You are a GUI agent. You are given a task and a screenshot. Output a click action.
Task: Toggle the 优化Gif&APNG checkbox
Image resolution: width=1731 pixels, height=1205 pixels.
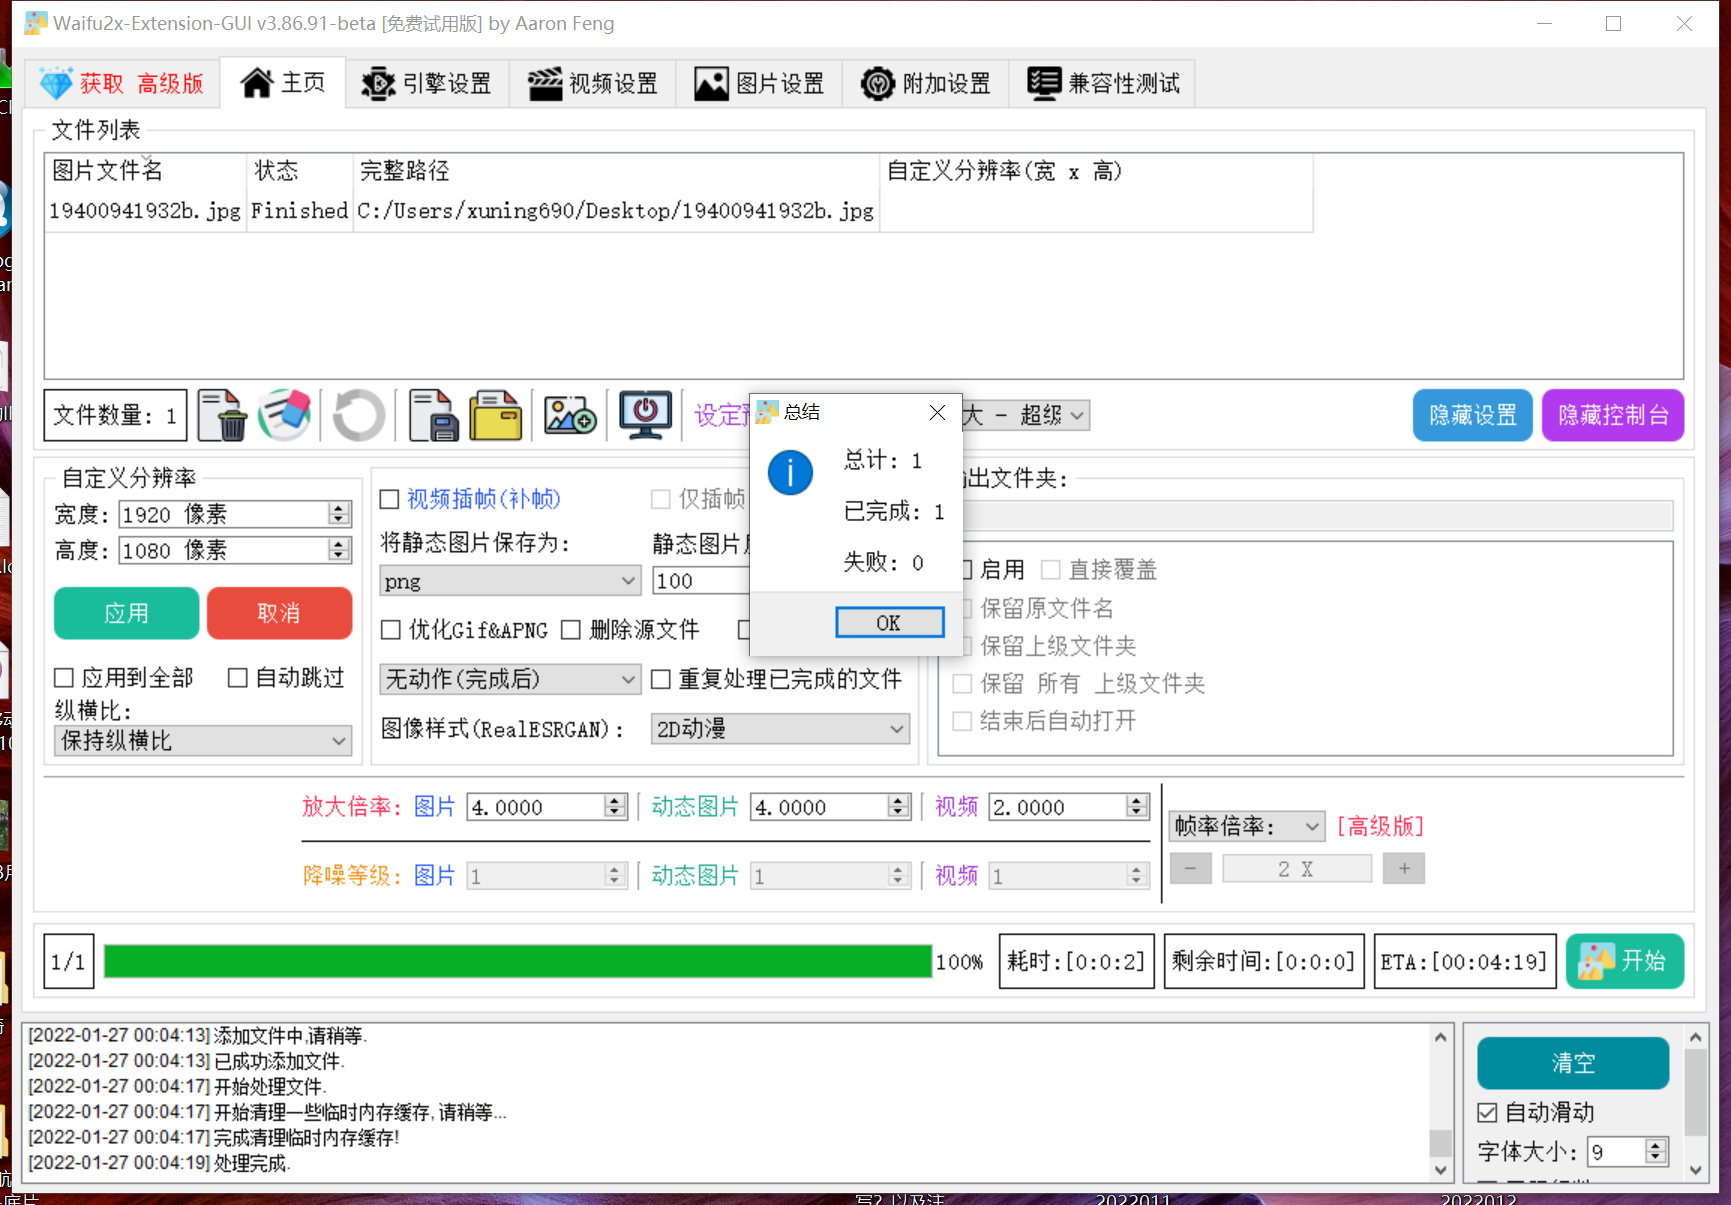click(x=391, y=630)
